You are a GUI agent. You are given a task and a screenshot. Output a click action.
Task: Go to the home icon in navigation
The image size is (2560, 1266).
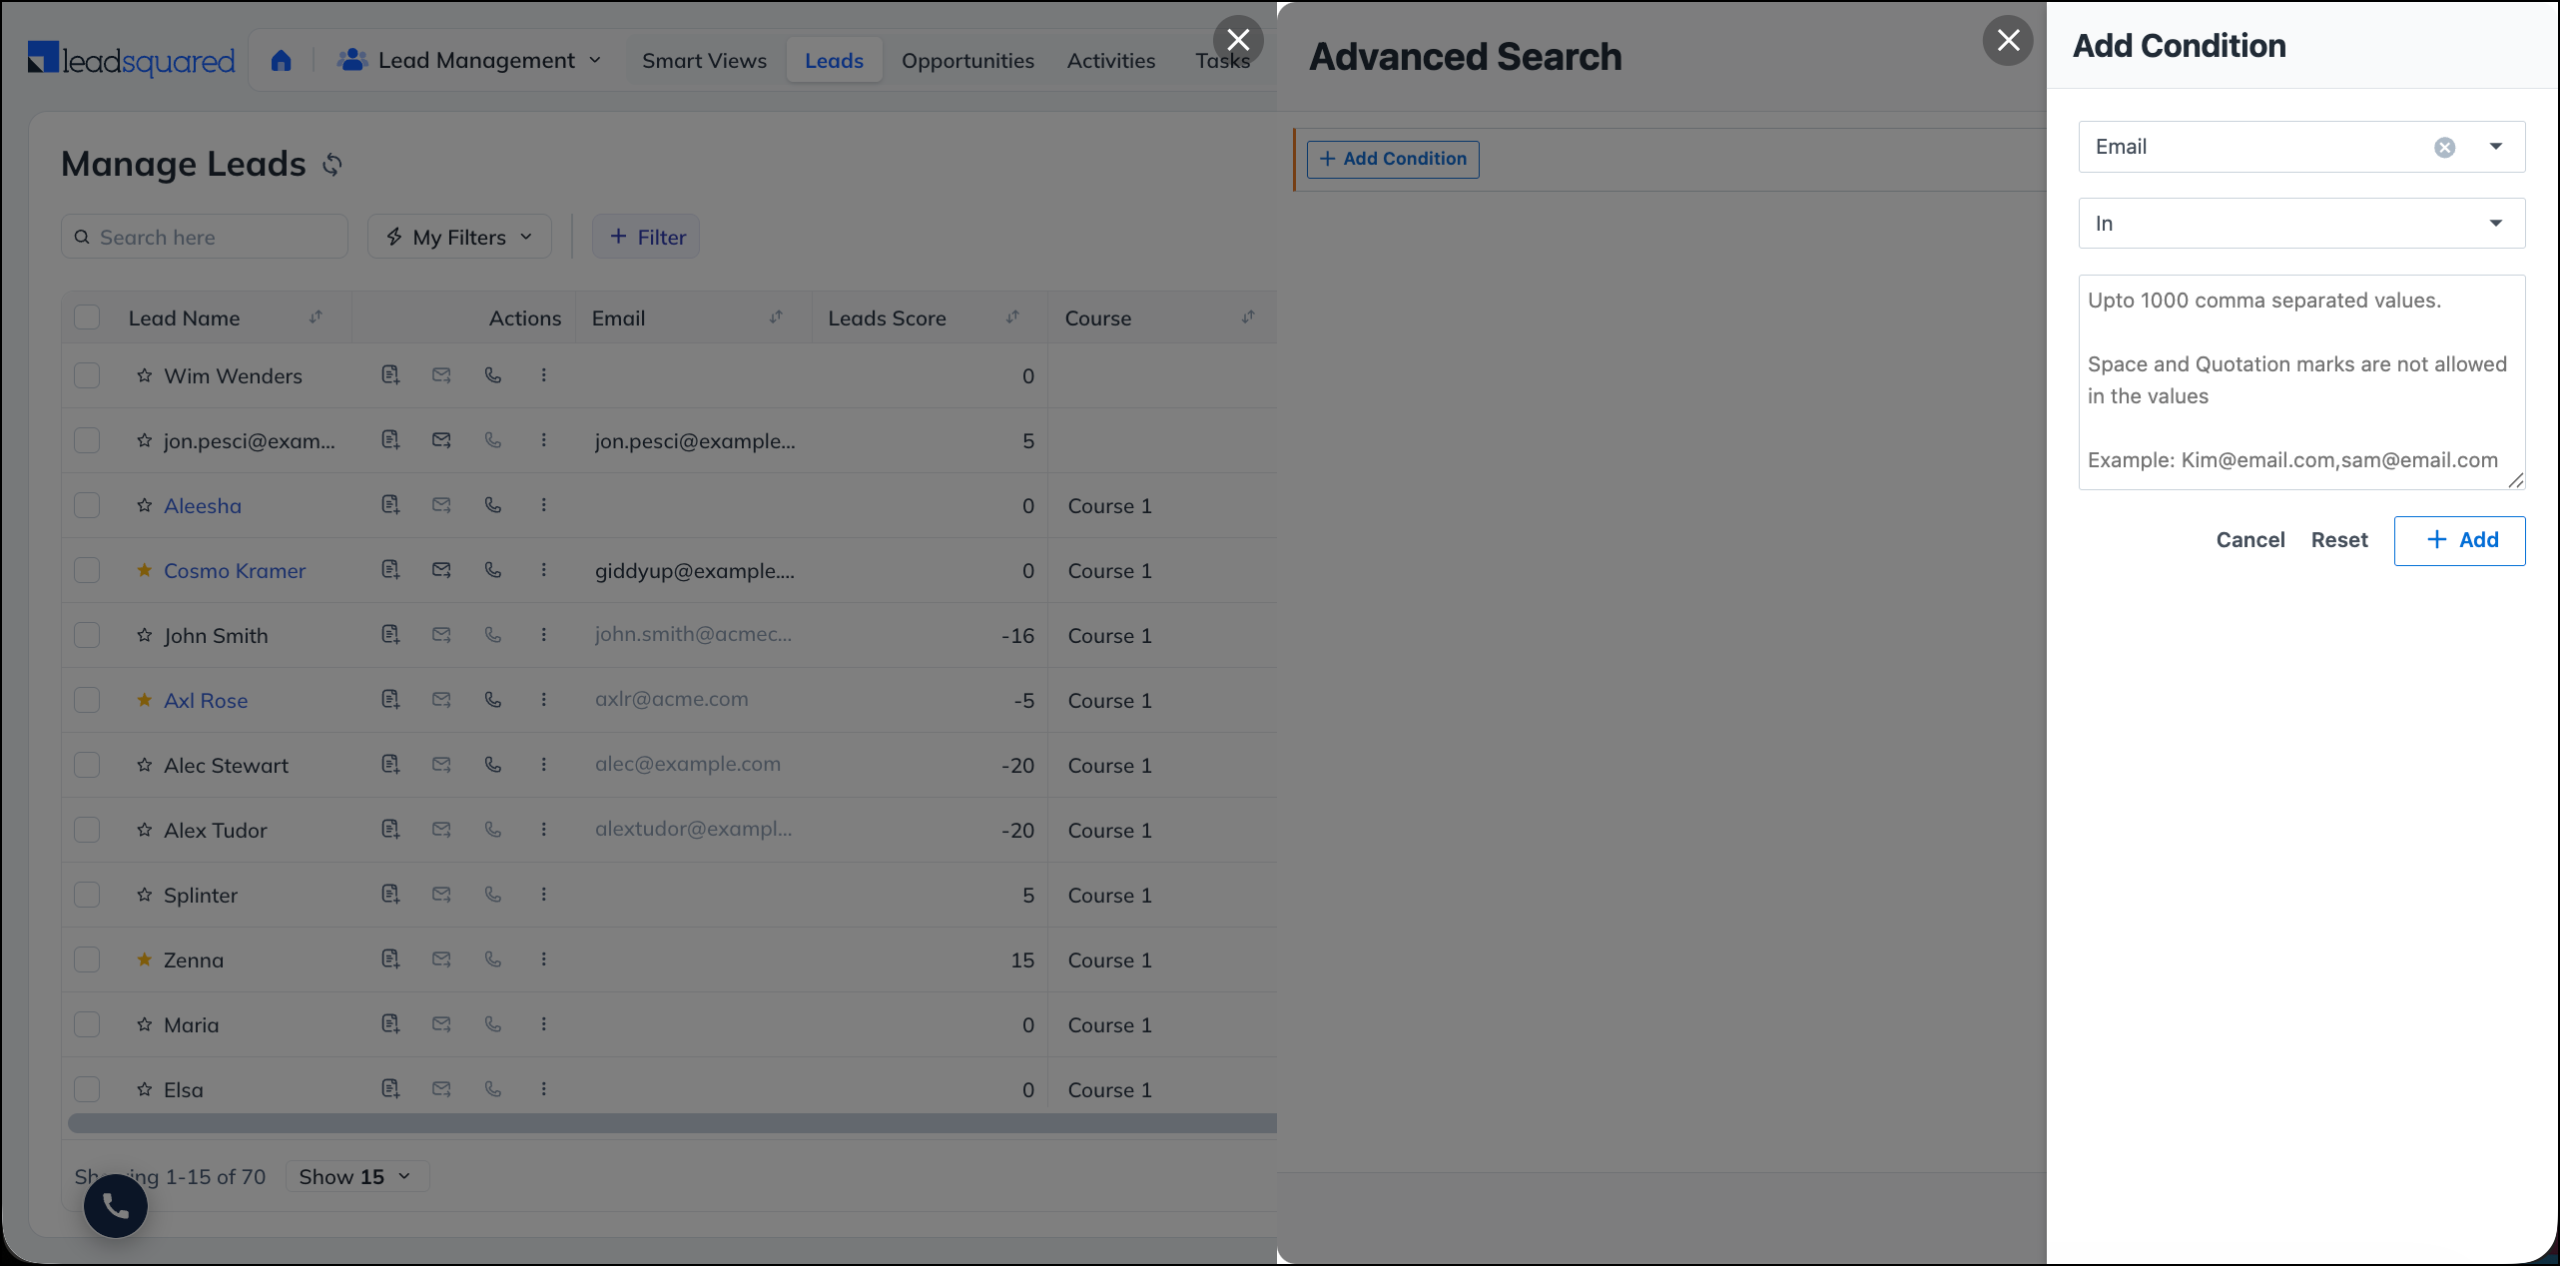(281, 61)
